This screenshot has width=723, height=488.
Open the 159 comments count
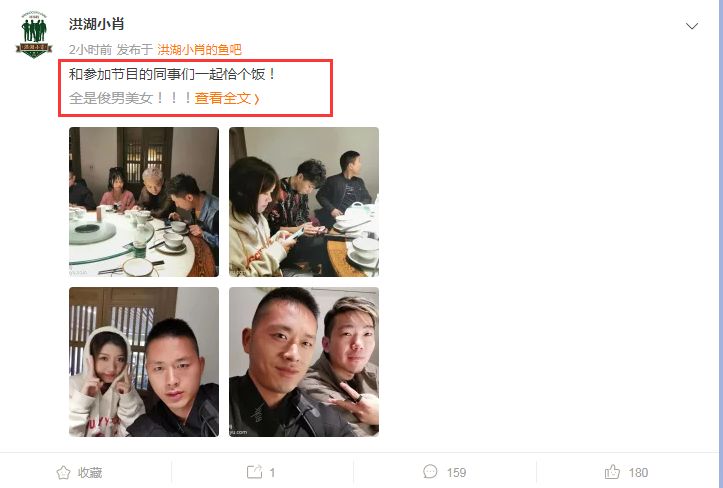(456, 473)
